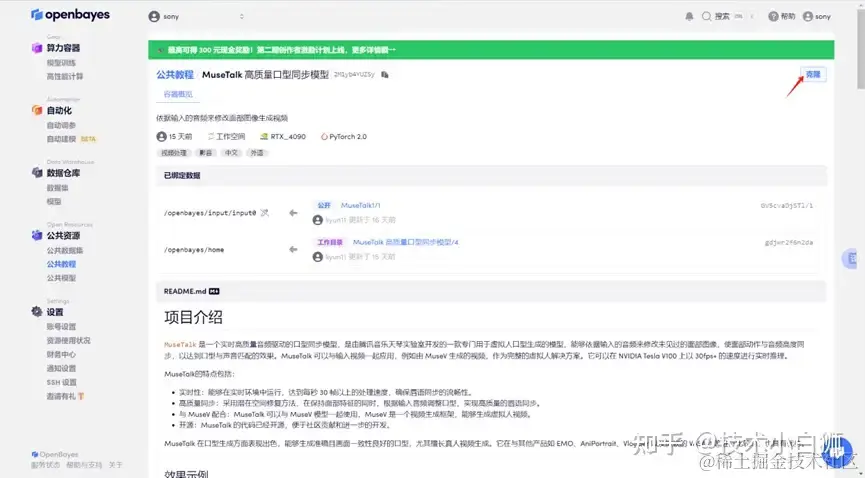Click the openbayes logo
865x478 pixels.
click(70, 14)
